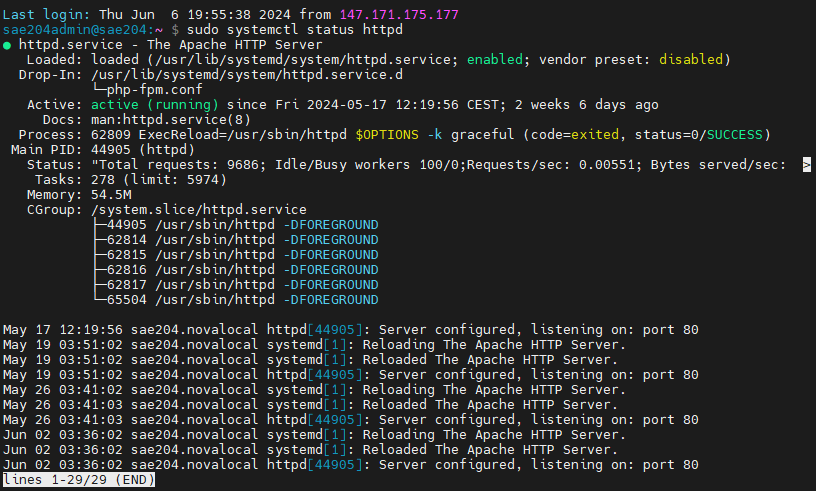Click 'Total requests: 9686' in Status line
This screenshot has height=491, width=816.
[x=181, y=165]
